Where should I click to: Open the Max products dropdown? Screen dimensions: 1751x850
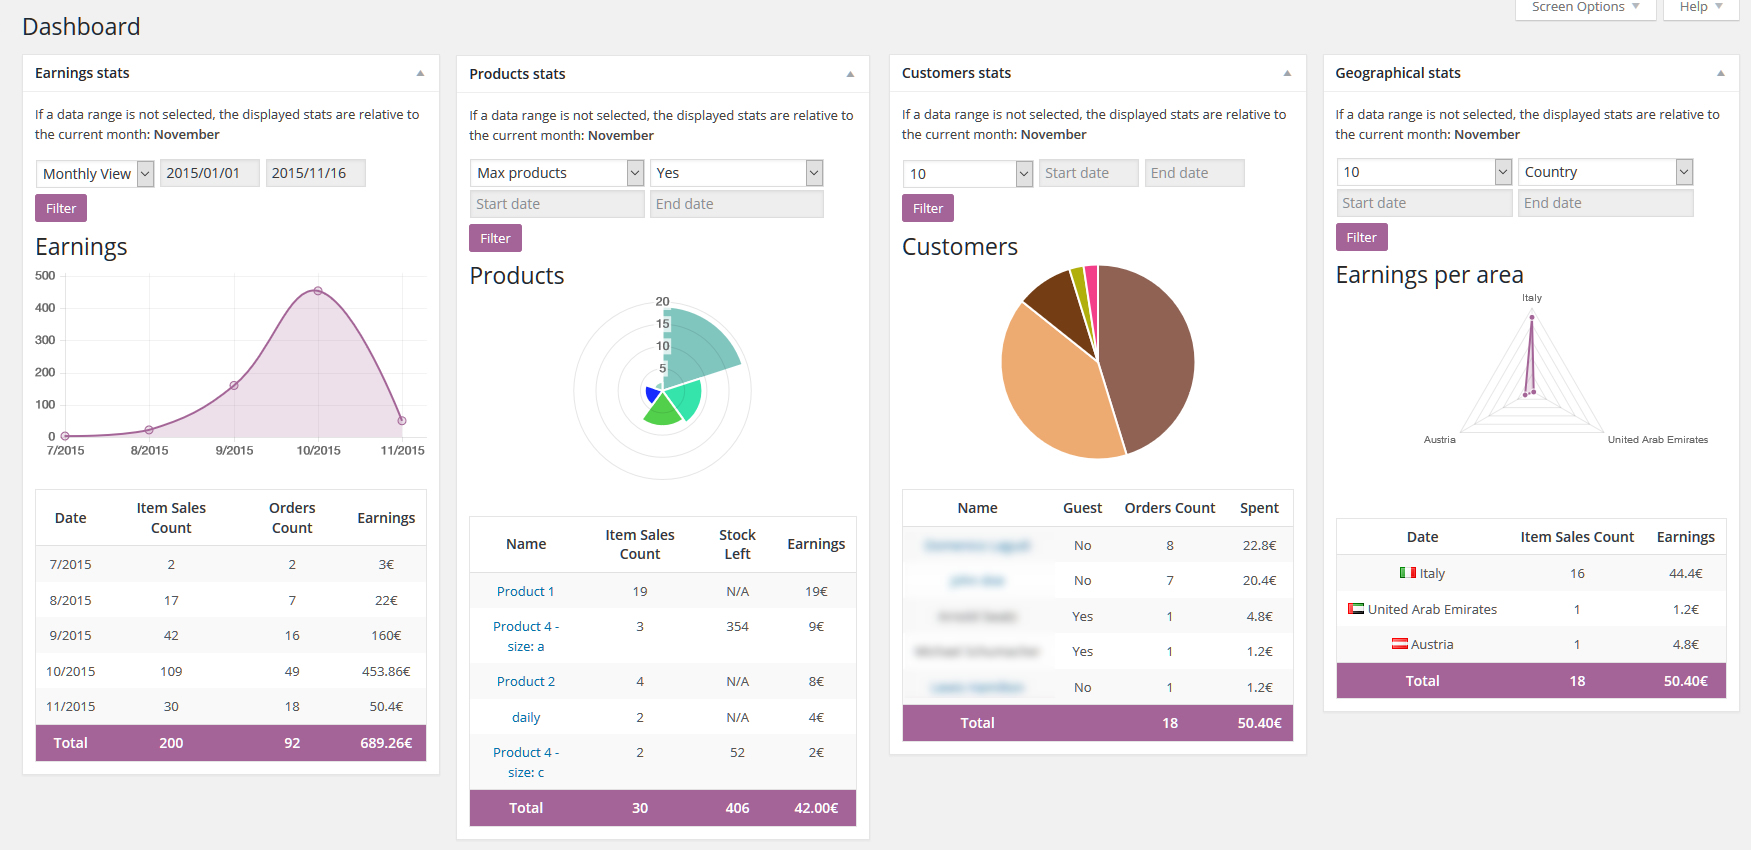pos(557,173)
